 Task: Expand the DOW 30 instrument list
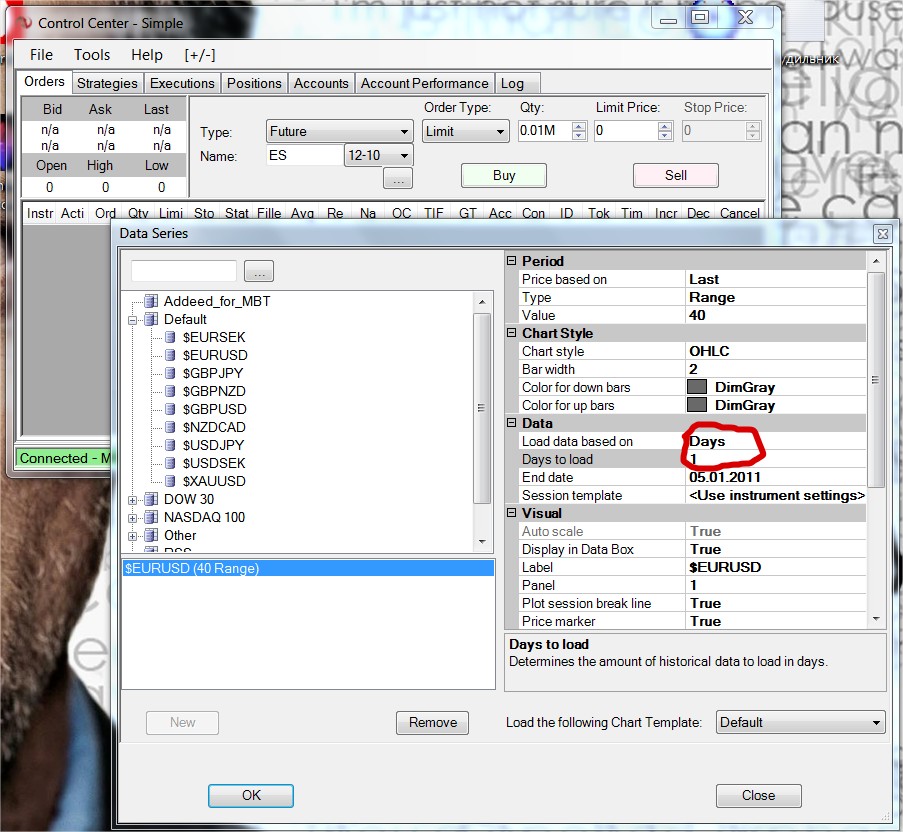point(132,500)
